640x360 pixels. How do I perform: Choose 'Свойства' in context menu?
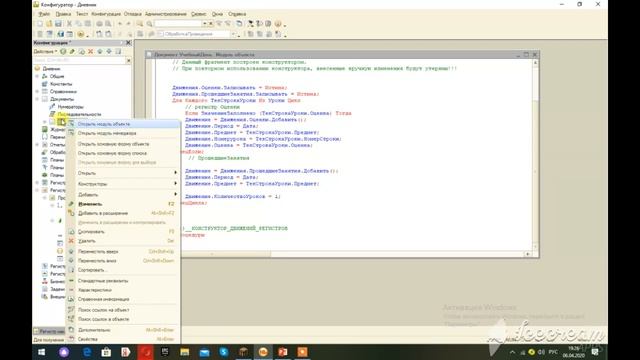click(122, 339)
